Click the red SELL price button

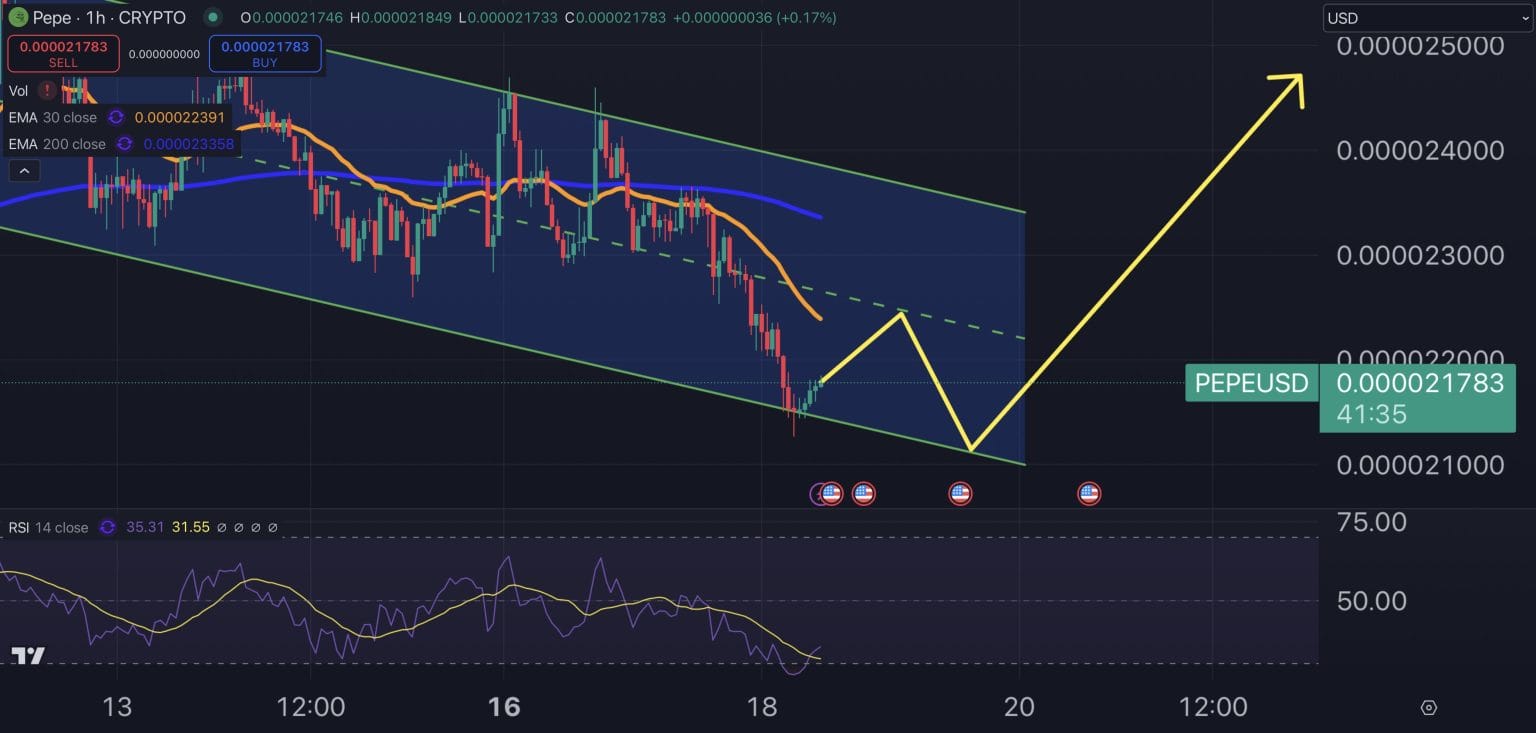pyautogui.click(x=63, y=52)
